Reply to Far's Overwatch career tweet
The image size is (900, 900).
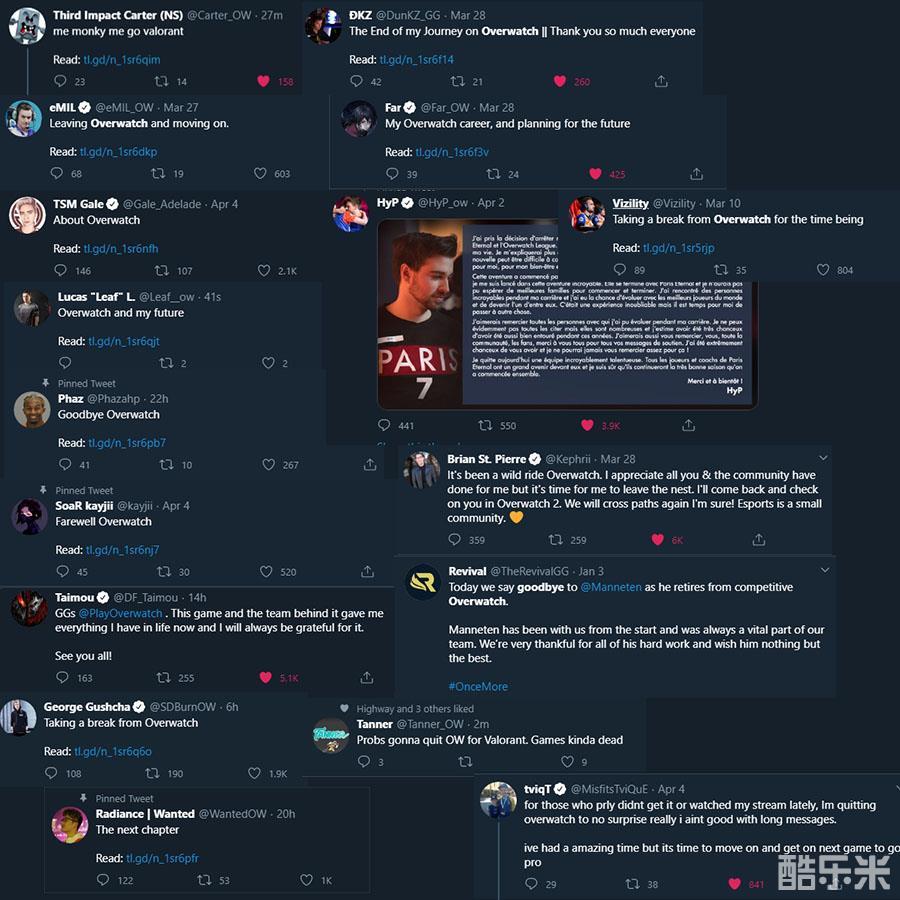pyautogui.click(x=392, y=173)
